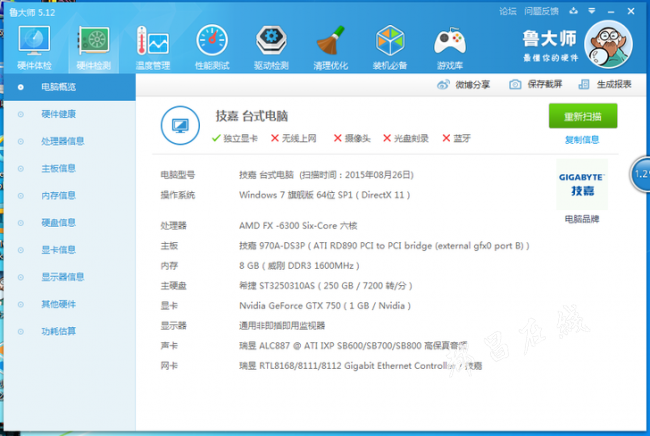The image size is (650, 436).
Task: Select 硬件检测 hardware detection icon
Action: point(94,47)
